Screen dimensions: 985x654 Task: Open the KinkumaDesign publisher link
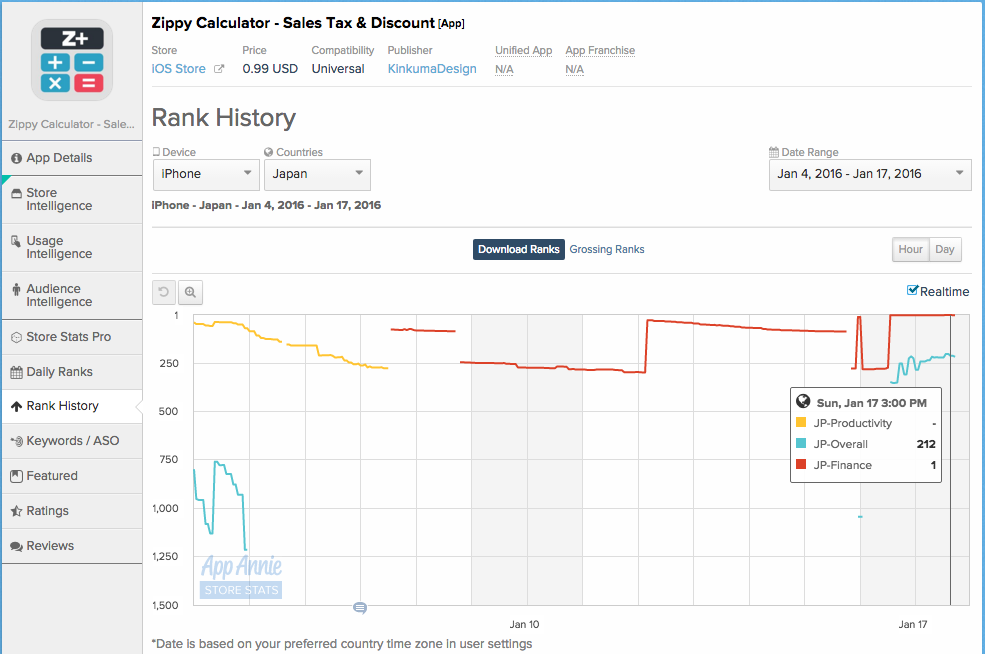pyautogui.click(x=432, y=69)
